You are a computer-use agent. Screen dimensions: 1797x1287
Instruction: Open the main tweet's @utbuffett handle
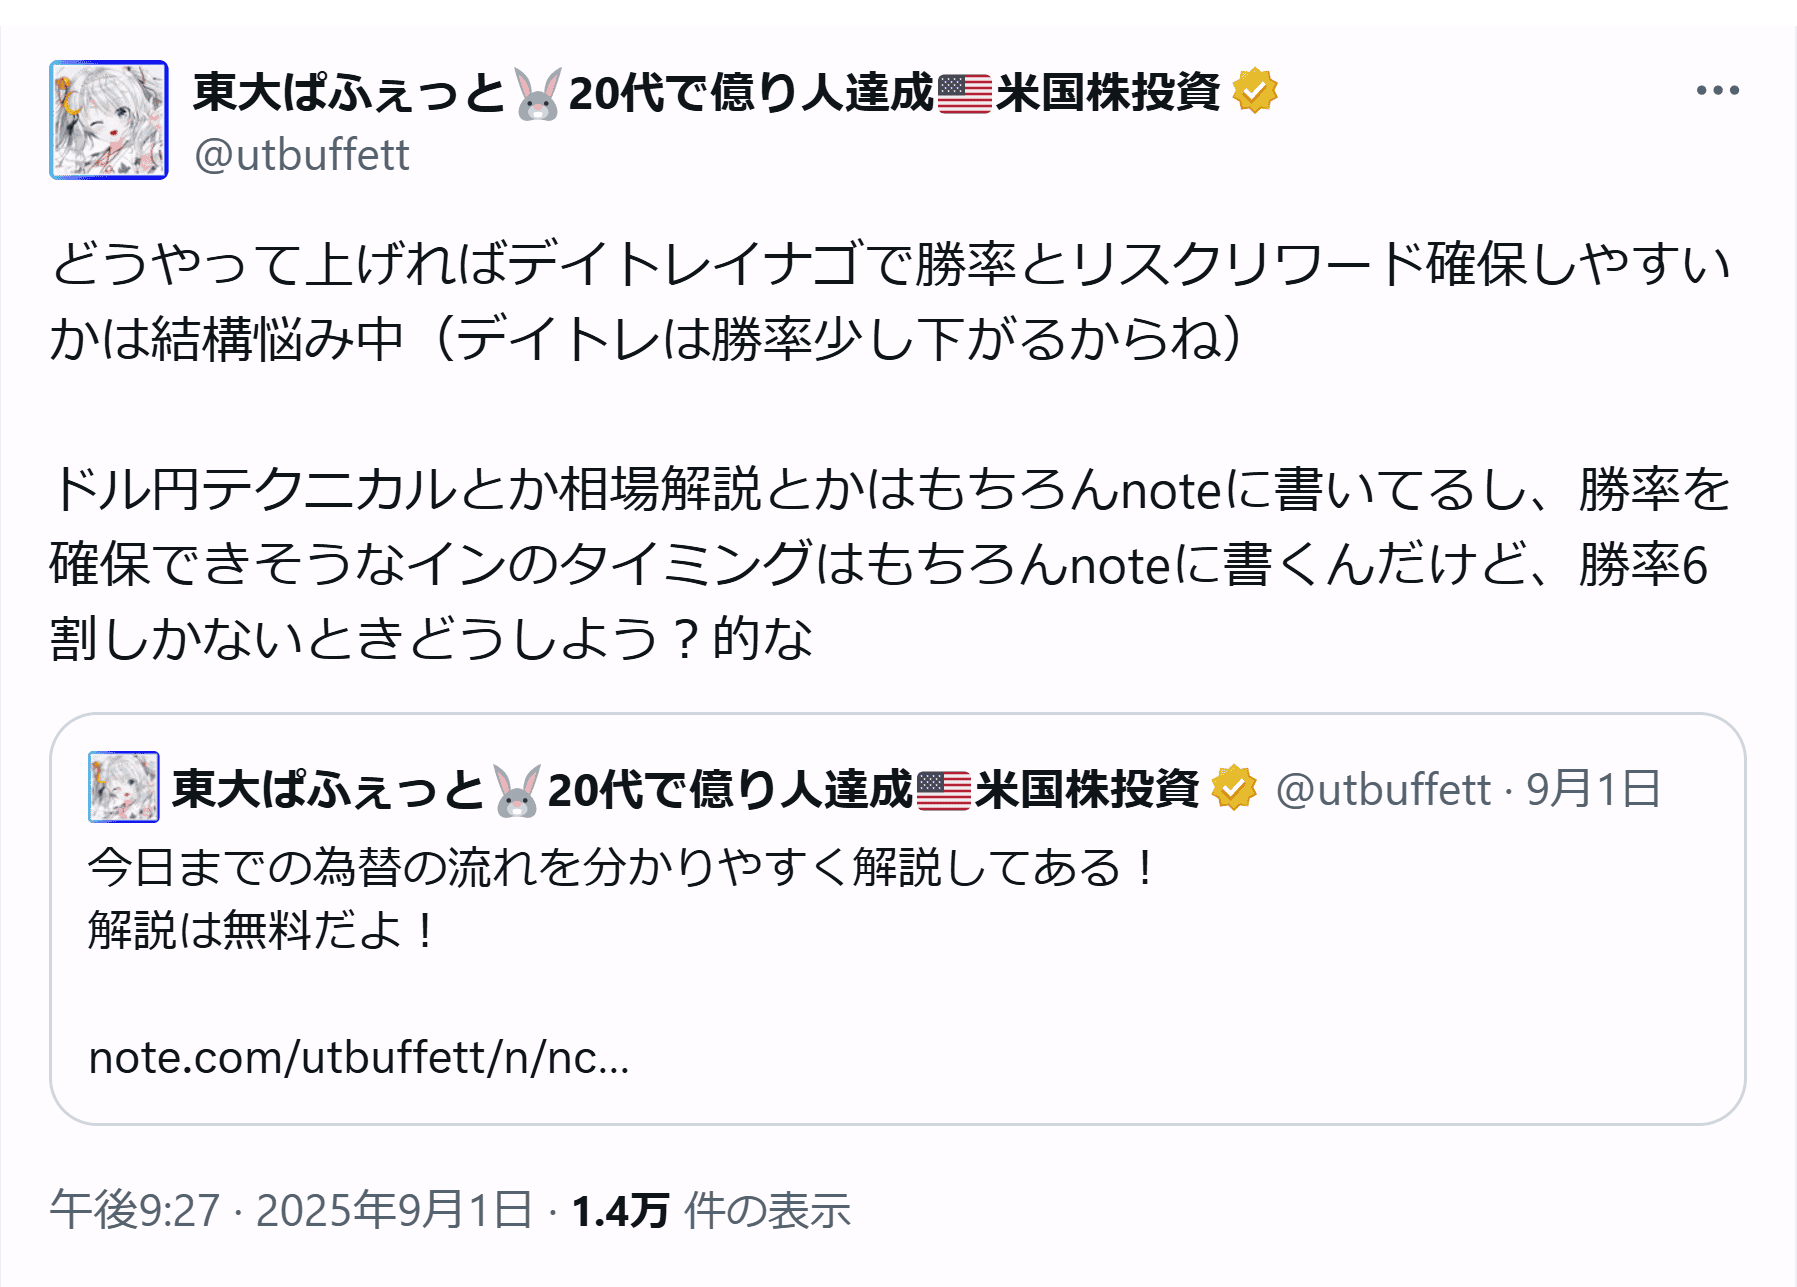point(302,155)
